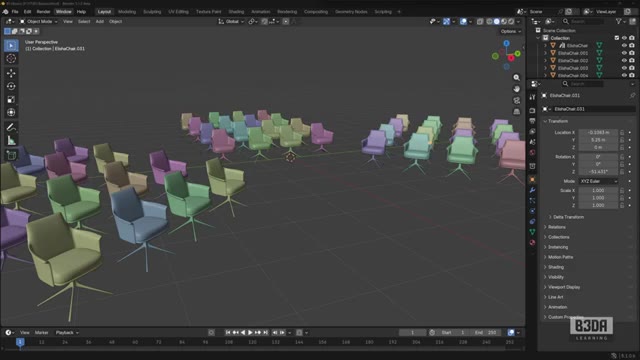The height and width of the screenshot is (360, 640).
Task: Open the timeline Playback dropdown
Action: click(x=67, y=333)
